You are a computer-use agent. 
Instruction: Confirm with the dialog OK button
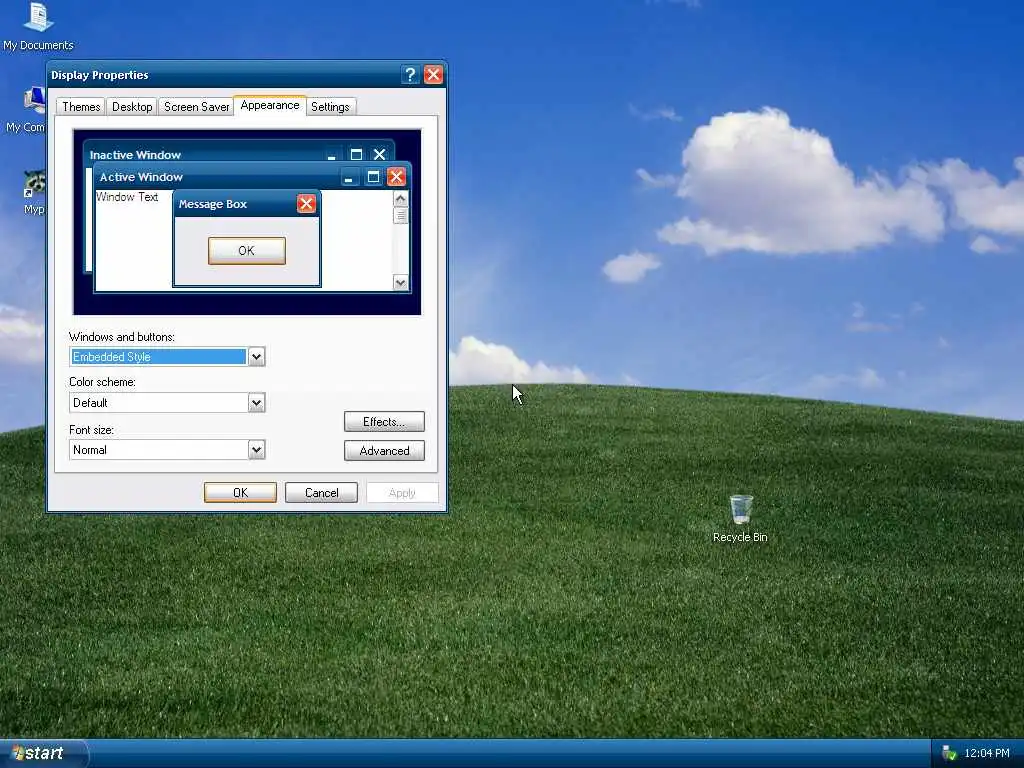(x=240, y=492)
